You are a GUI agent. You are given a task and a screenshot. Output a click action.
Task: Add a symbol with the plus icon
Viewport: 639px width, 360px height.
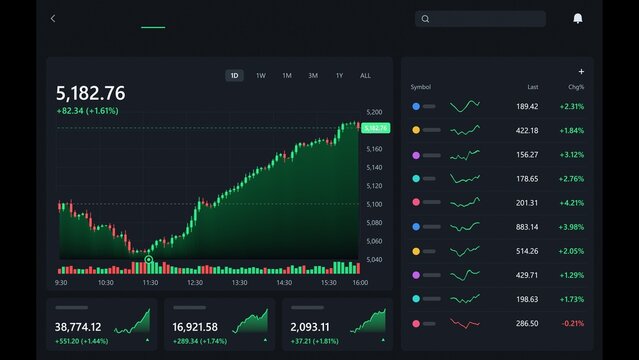point(581,71)
